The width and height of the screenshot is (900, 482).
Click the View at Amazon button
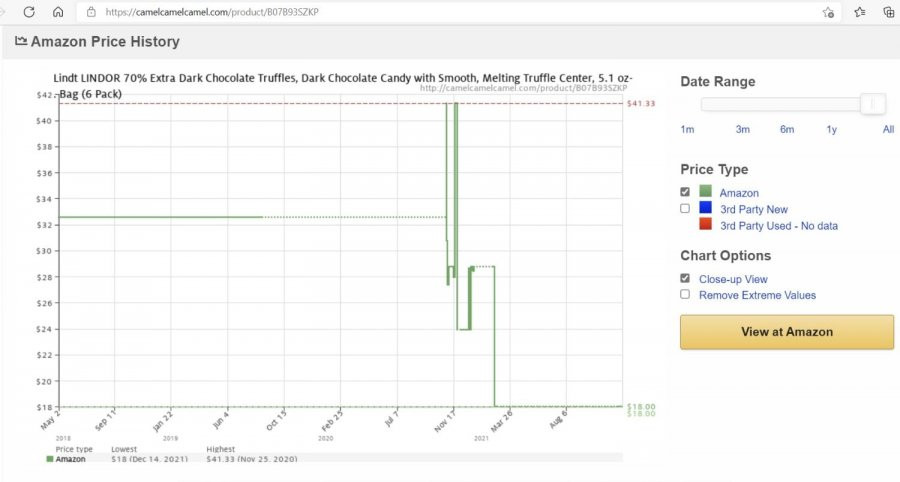point(787,332)
